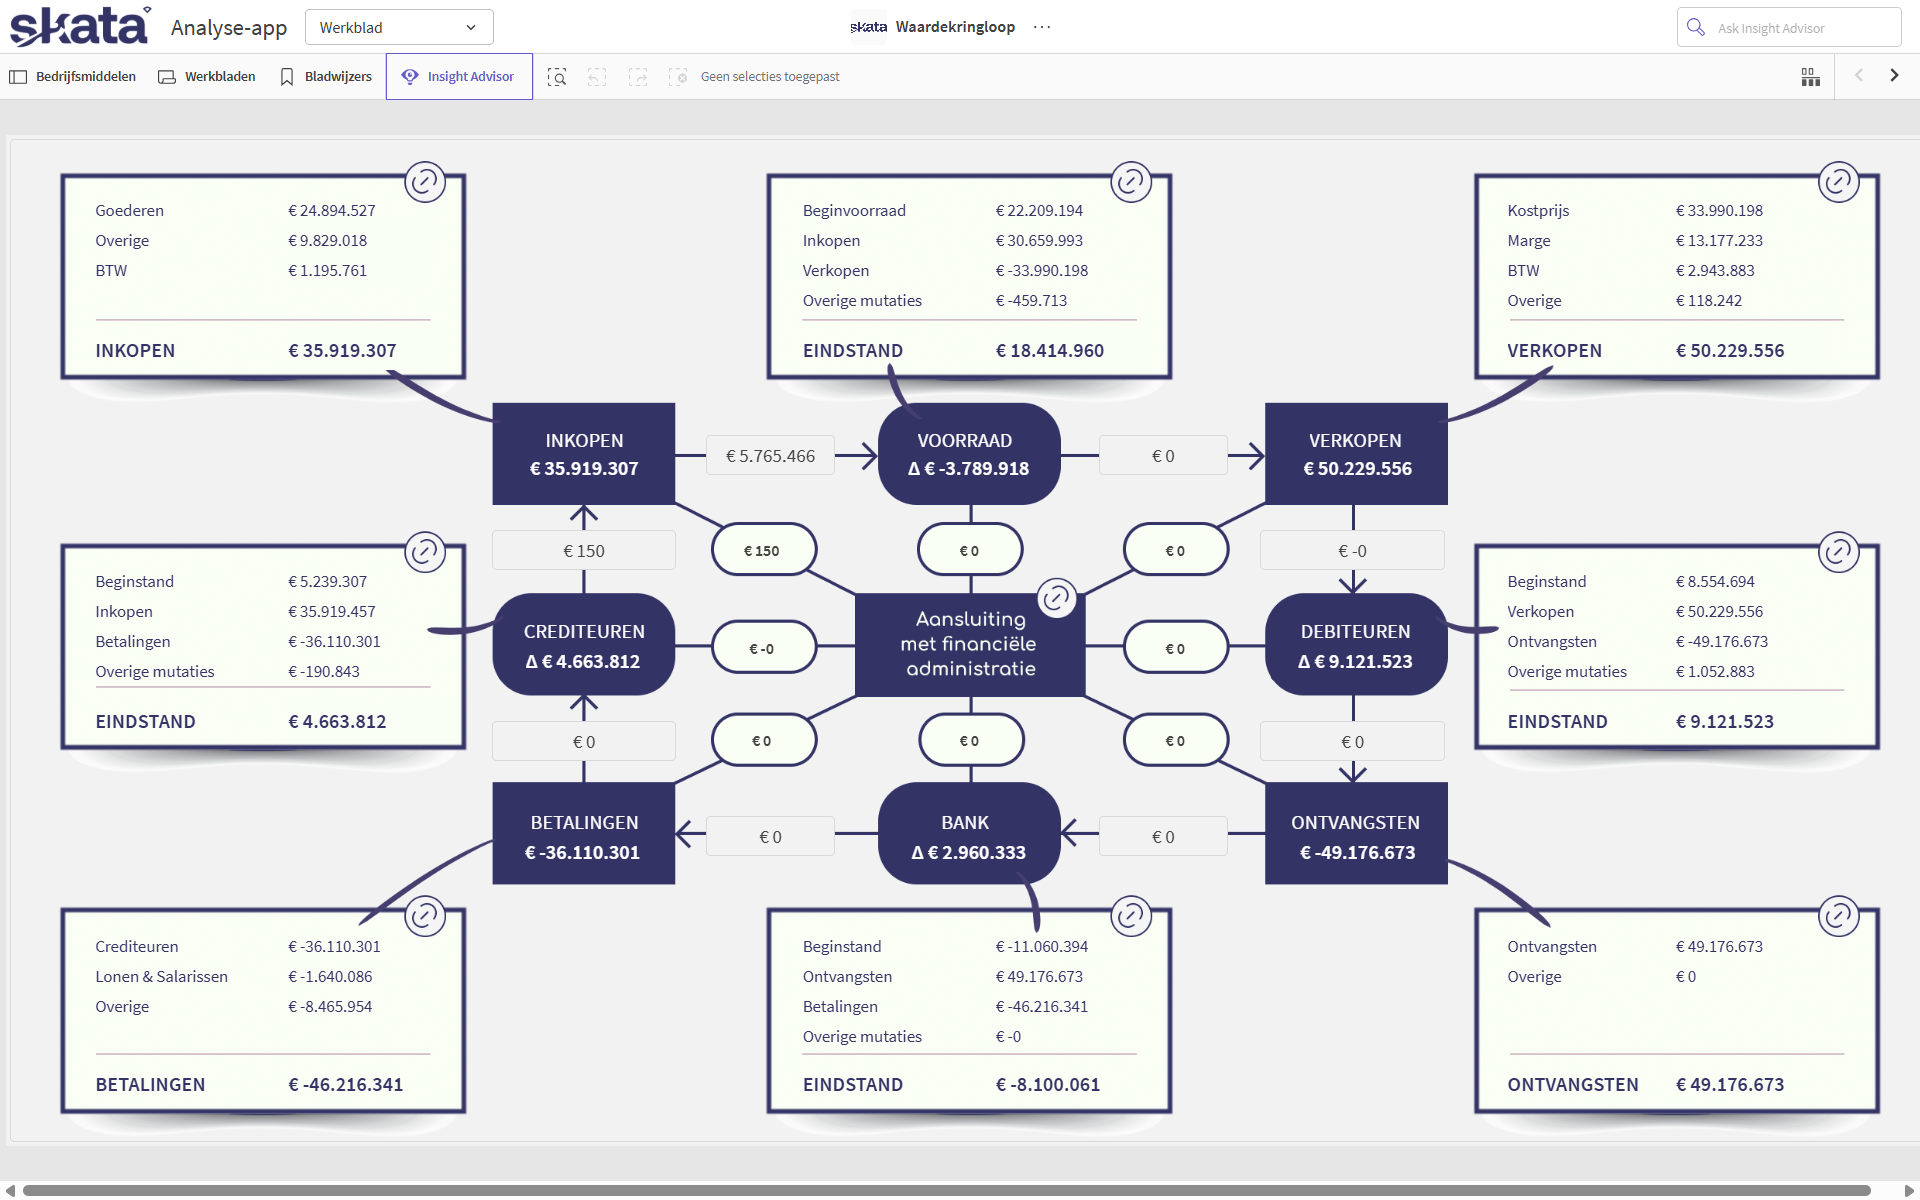Screen dimensions: 1920x1200
Task: Click step back selection icon
Action: pos(597,77)
